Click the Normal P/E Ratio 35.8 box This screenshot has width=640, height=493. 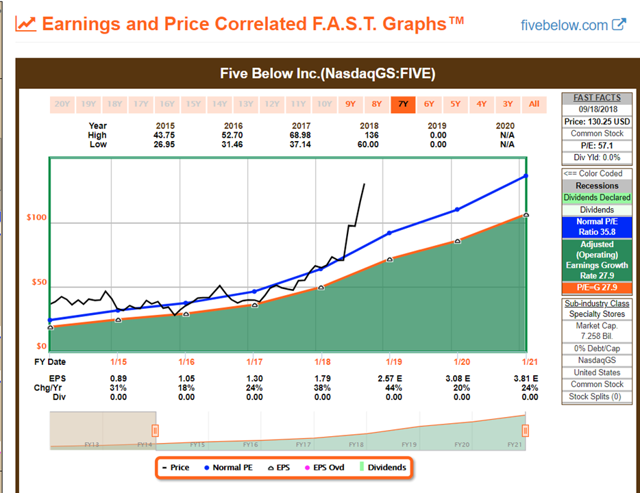tap(597, 227)
